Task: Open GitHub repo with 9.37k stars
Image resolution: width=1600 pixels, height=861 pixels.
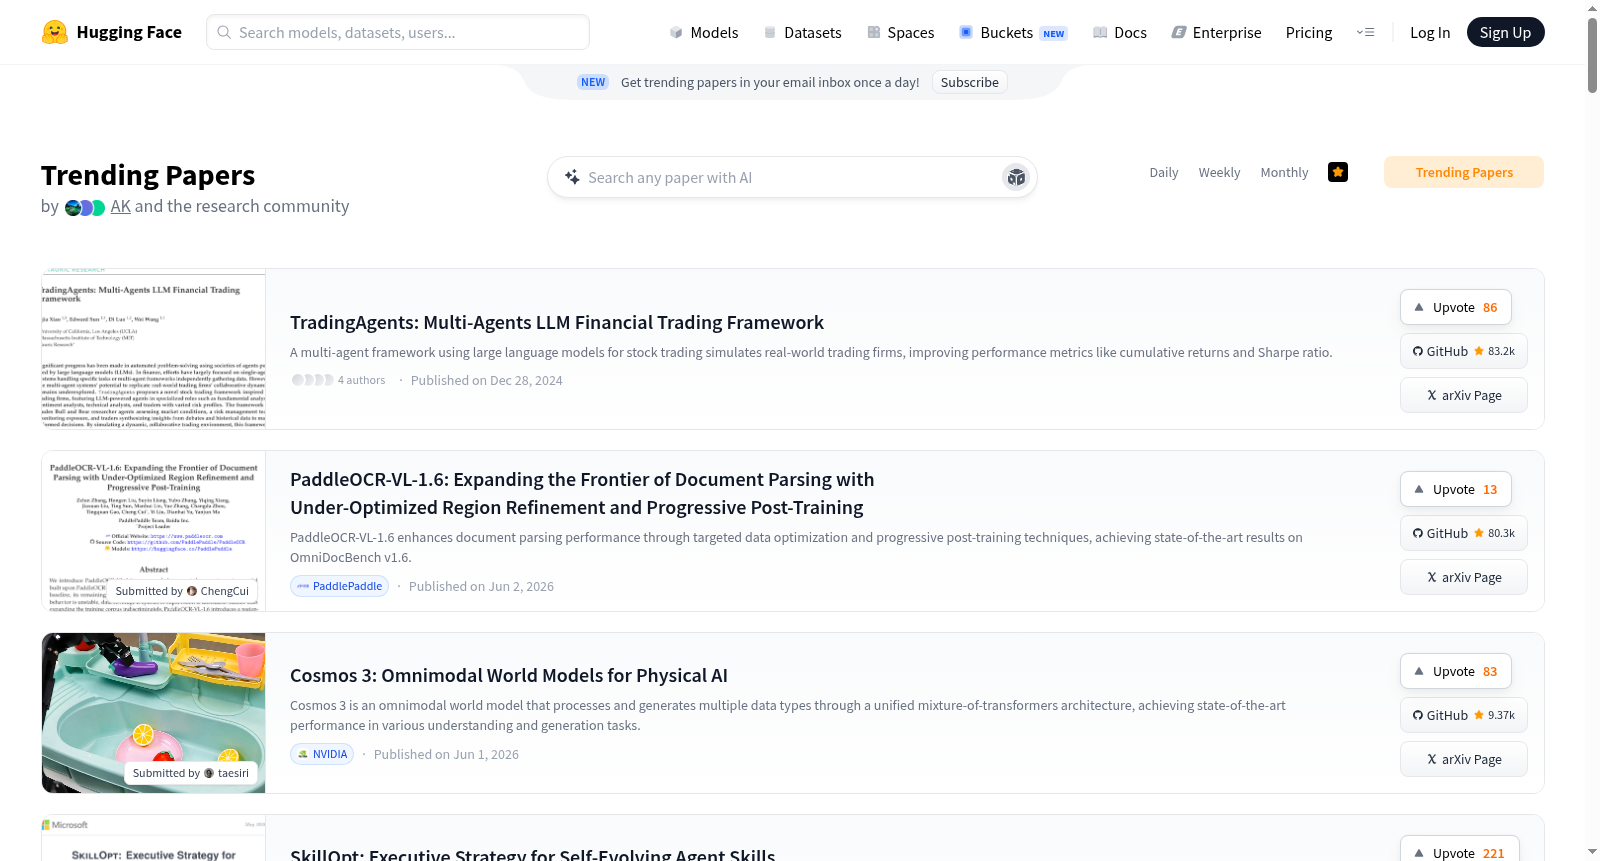Action: click(1464, 715)
